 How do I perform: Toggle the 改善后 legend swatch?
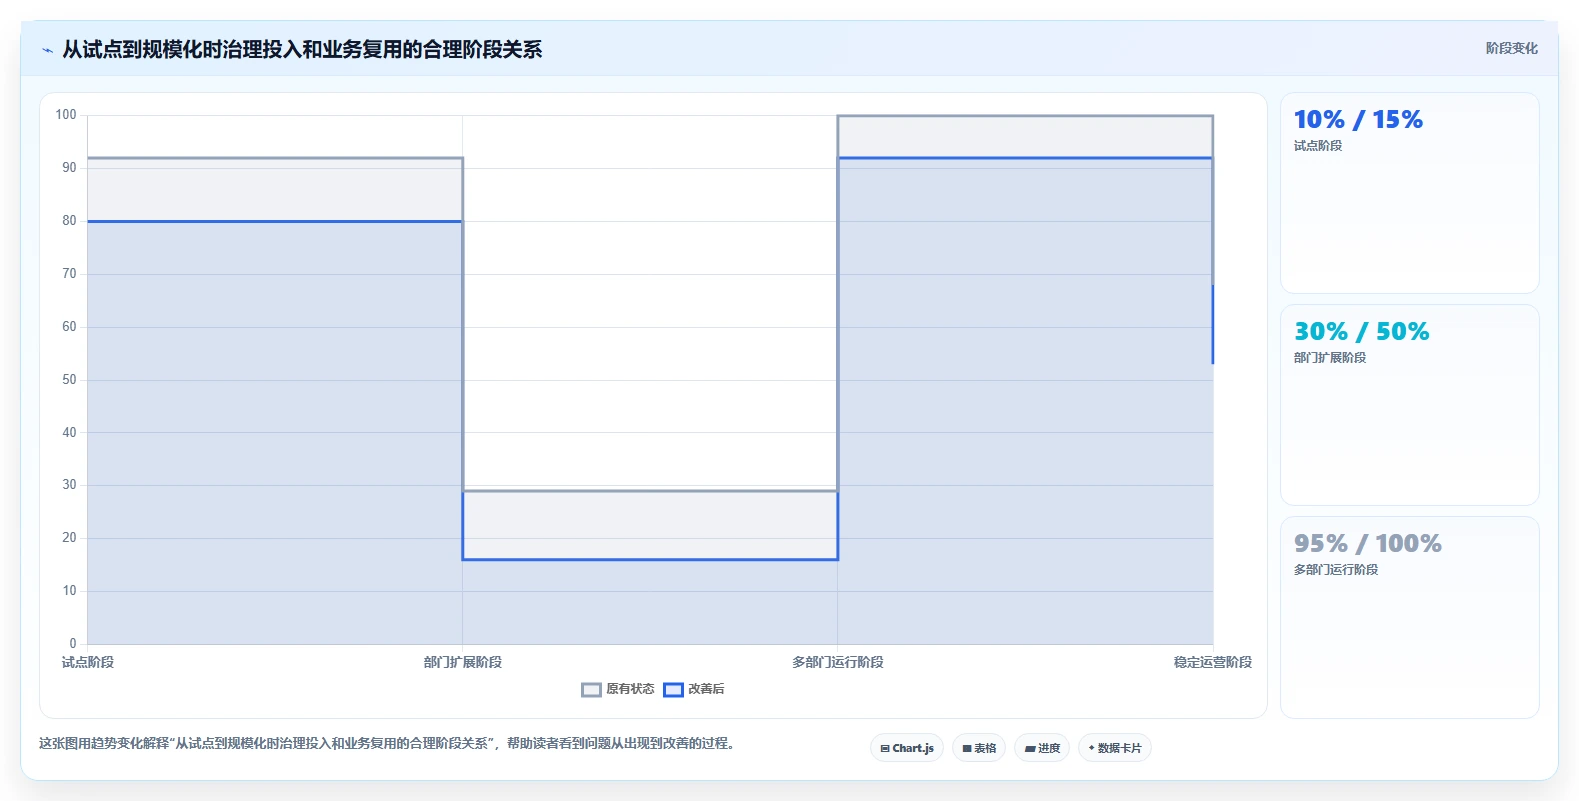673,690
